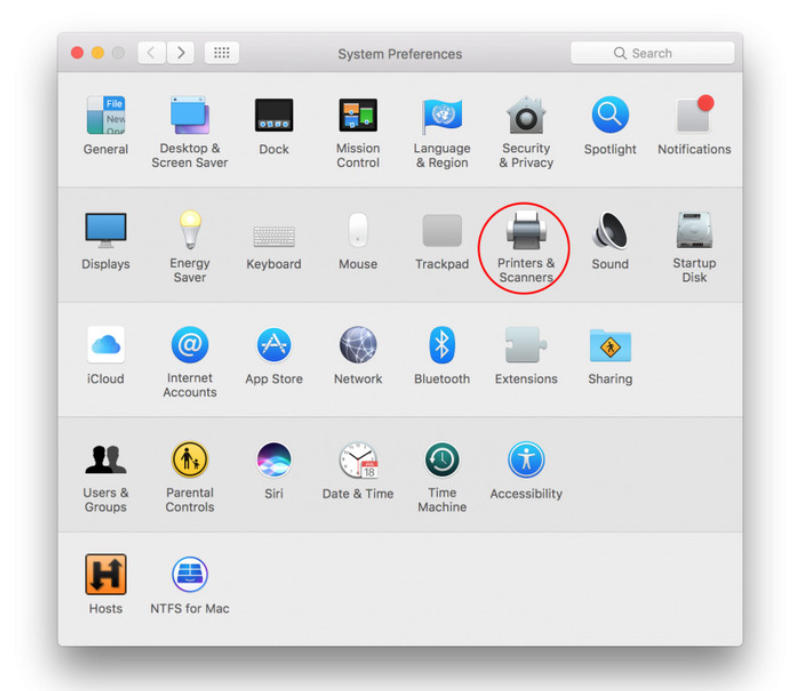This screenshot has width=800, height=691.
Task: Click inside the Search field
Action: pos(652,52)
